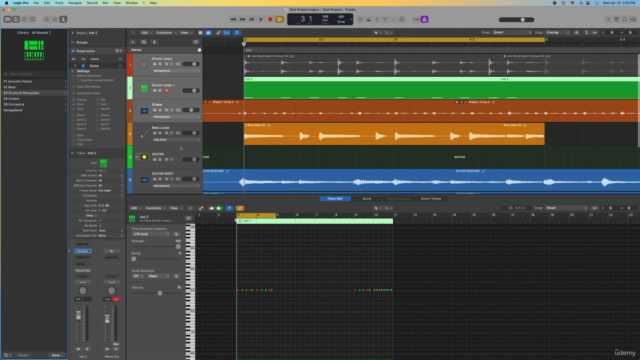This screenshot has height=360, width=640.
Task: Open the Drag Overlap dropdown
Action: pos(558,33)
